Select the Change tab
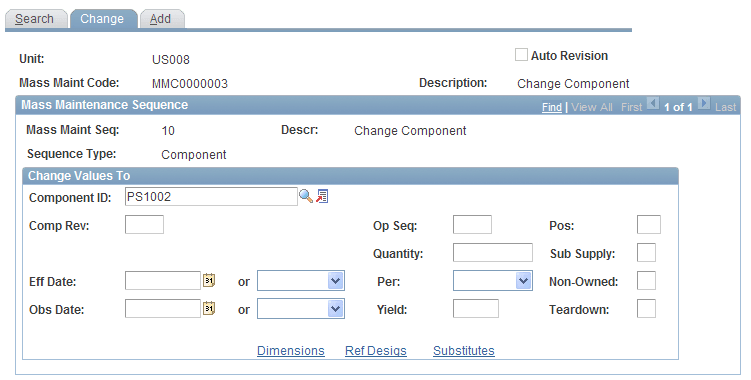 tap(103, 19)
